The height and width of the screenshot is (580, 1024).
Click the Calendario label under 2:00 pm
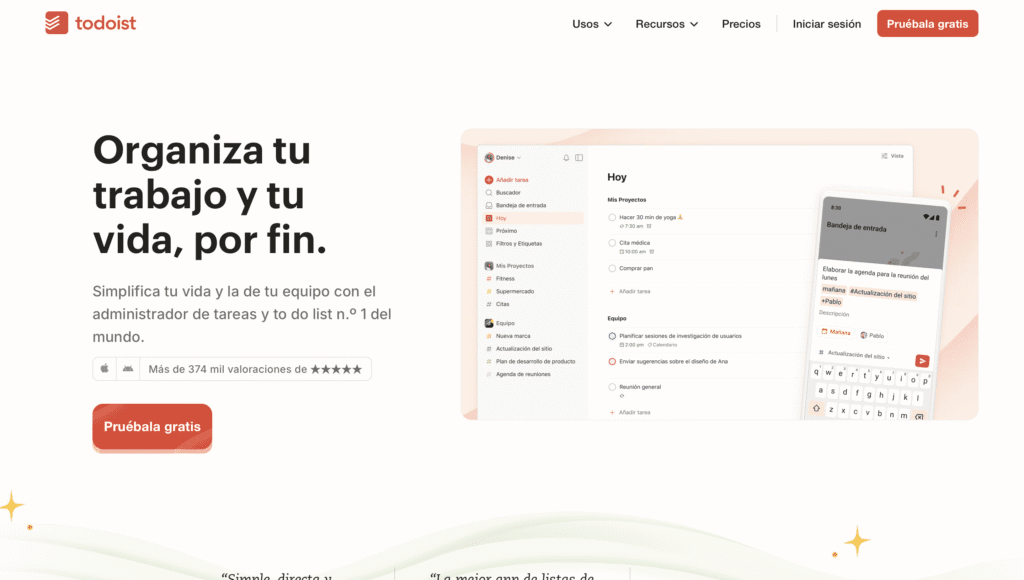[x=662, y=345]
